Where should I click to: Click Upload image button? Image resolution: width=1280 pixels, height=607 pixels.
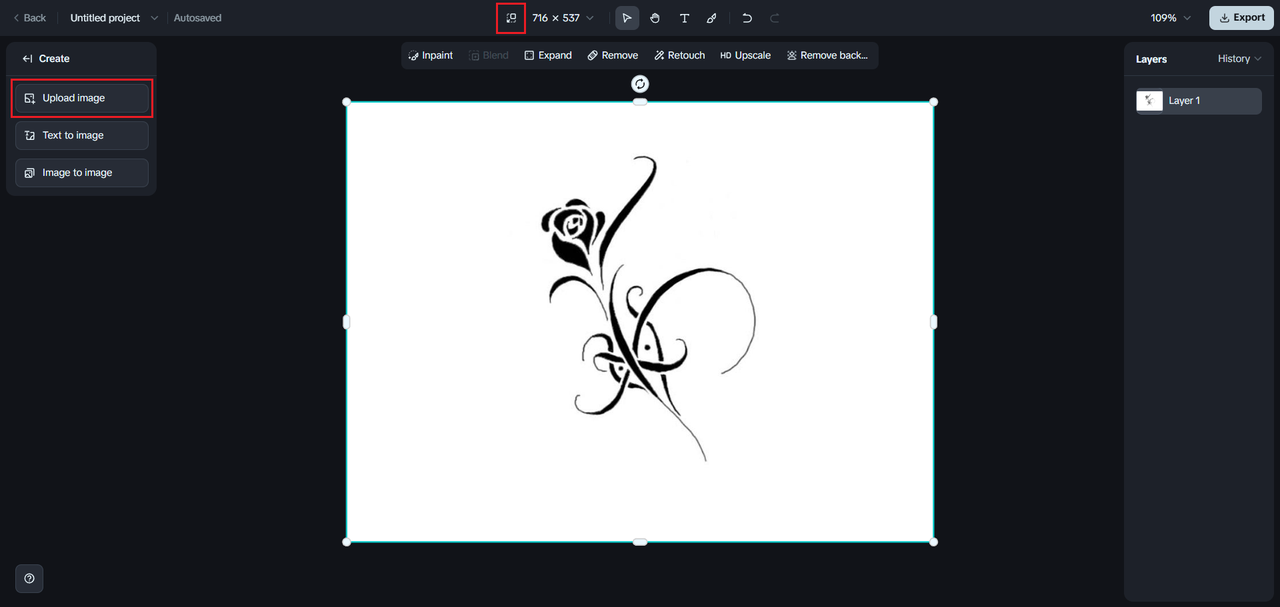[x=82, y=98]
